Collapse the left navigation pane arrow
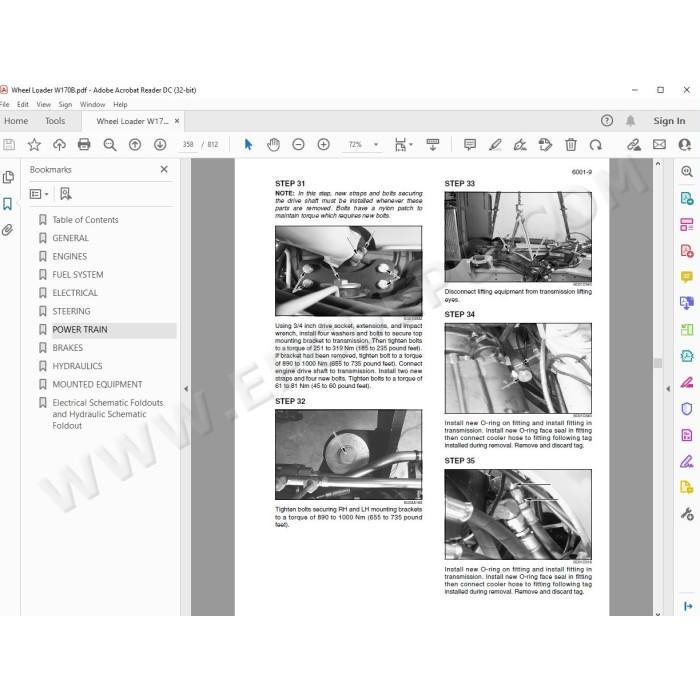Screen dimensions: 700x700 (x=186, y=389)
